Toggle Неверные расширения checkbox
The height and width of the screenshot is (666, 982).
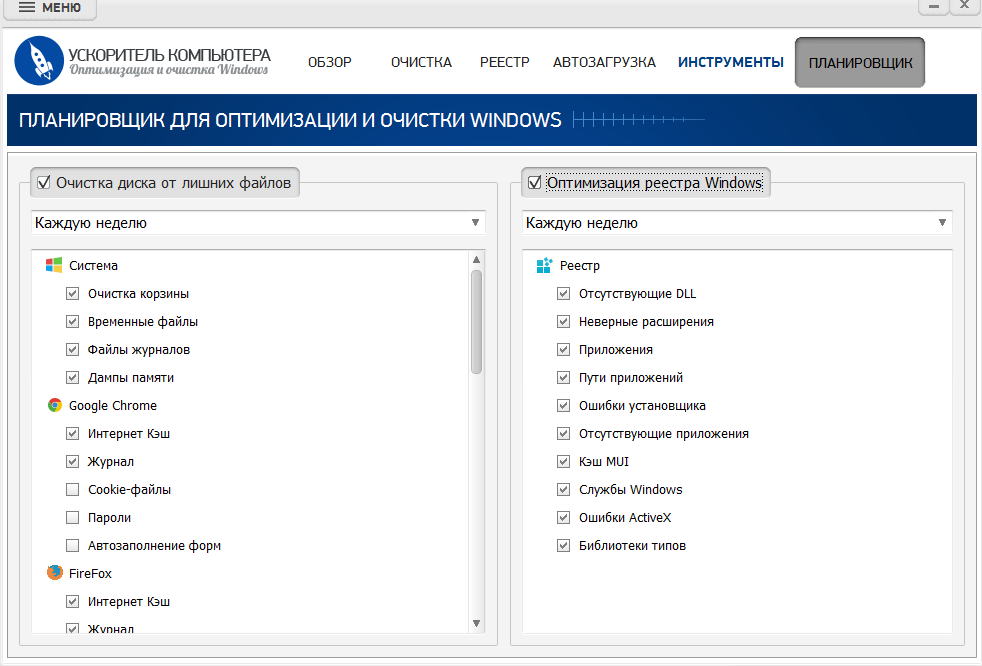coord(564,321)
